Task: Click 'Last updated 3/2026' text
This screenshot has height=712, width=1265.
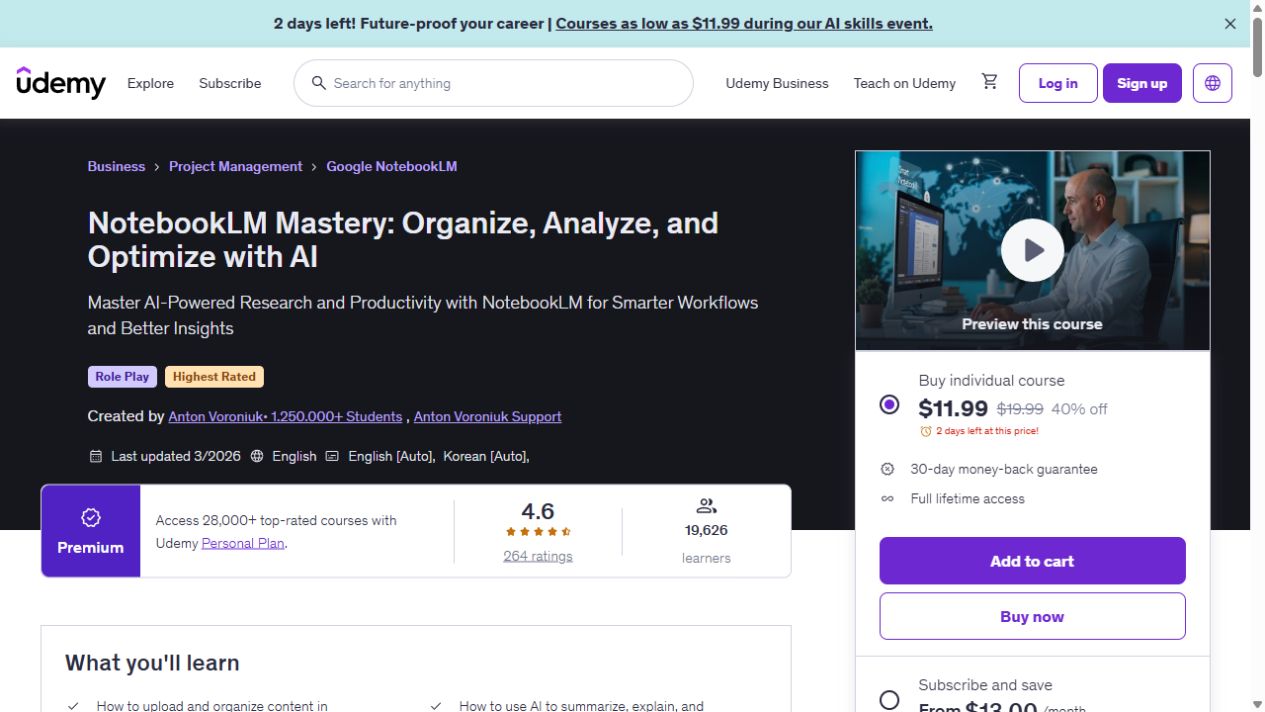Action: tap(176, 456)
